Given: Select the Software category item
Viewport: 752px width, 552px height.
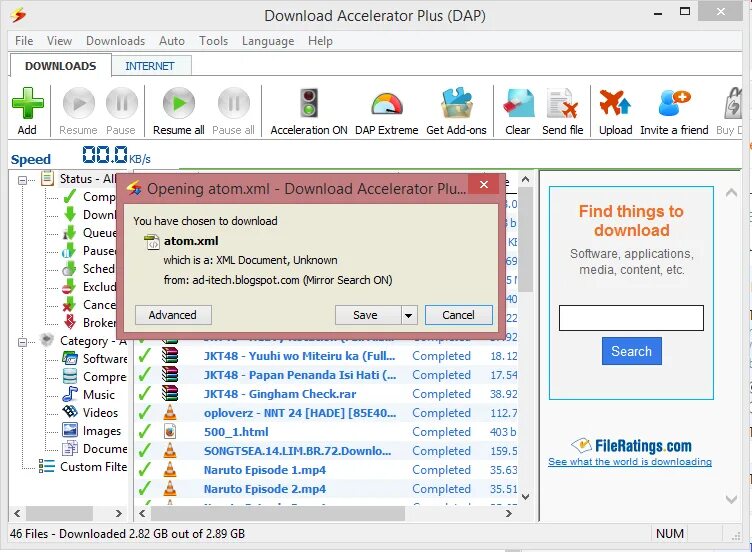Looking at the screenshot, I should (x=95, y=359).
